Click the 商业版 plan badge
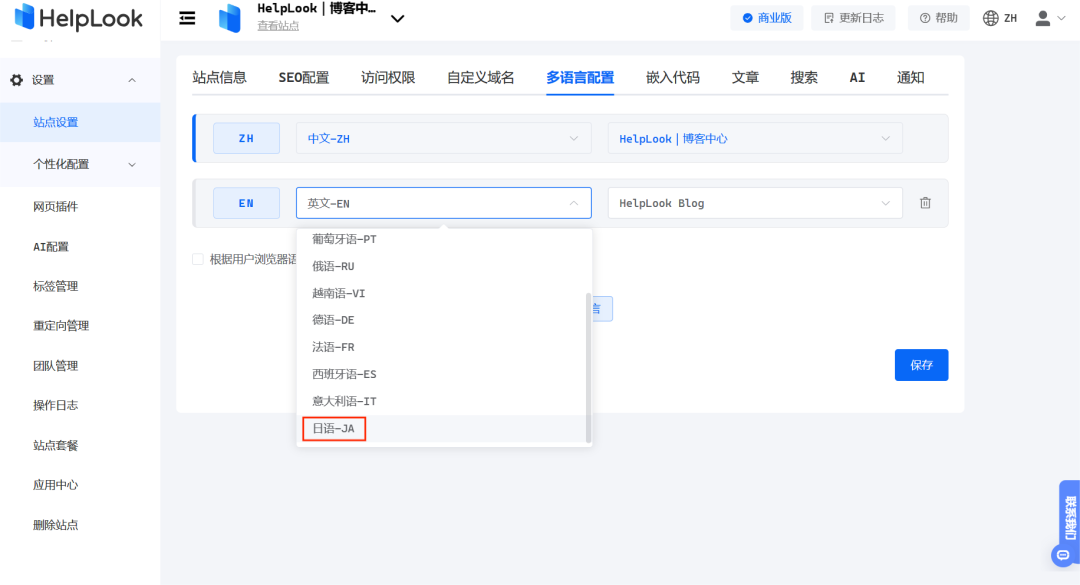This screenshot has width=1080, height=585. [x=767, y=17]
